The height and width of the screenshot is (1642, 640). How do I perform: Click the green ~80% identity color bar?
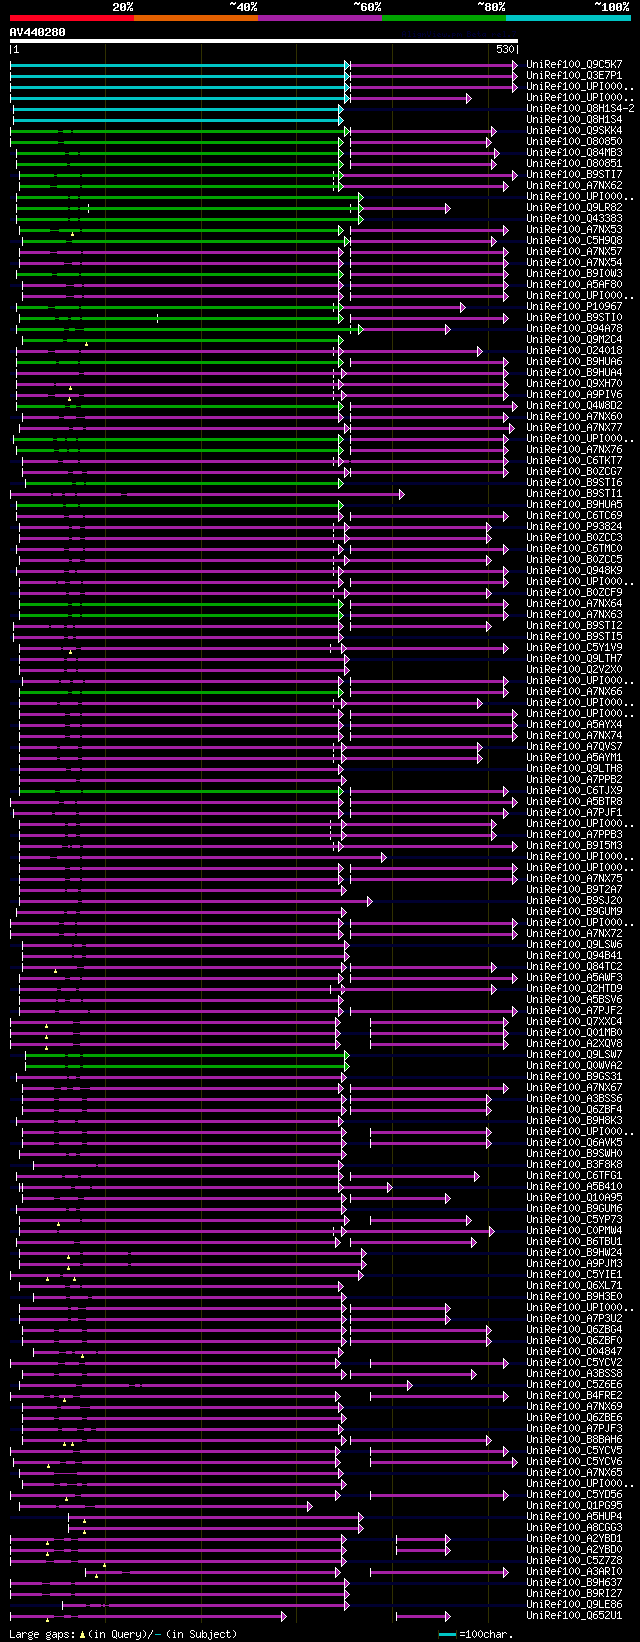pyautogui.click(x=443, y=18)
